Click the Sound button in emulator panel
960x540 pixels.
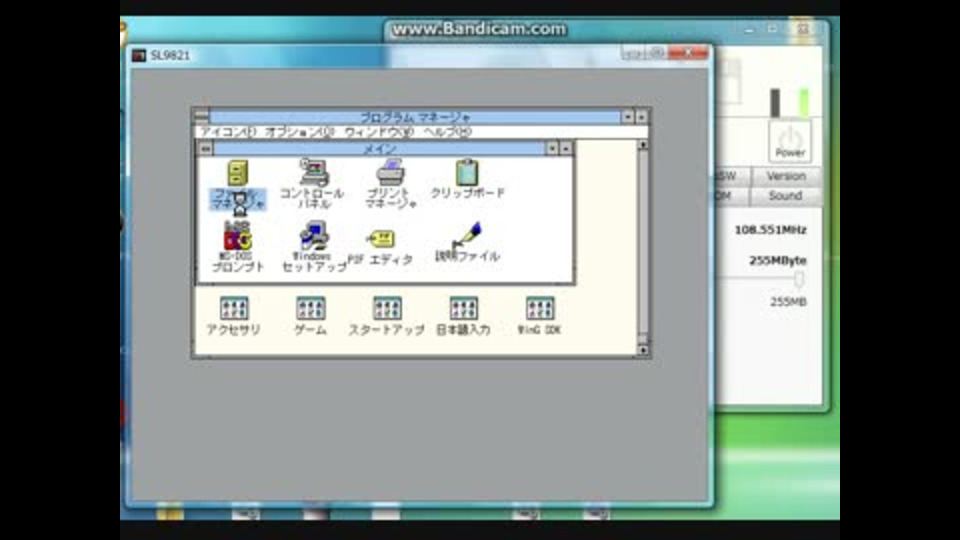click(x=786, y=196)
